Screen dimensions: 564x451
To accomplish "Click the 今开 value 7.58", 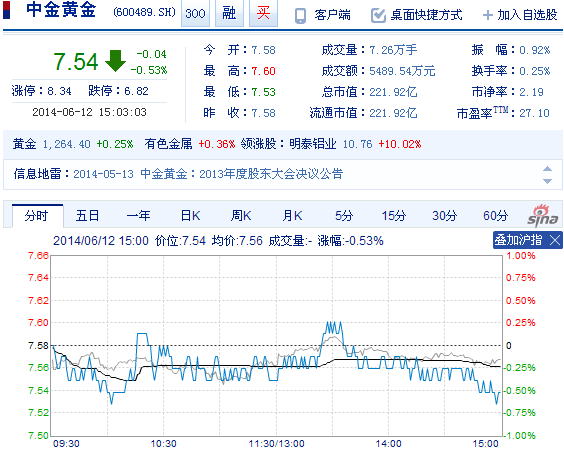I will (x=264, y=50).
